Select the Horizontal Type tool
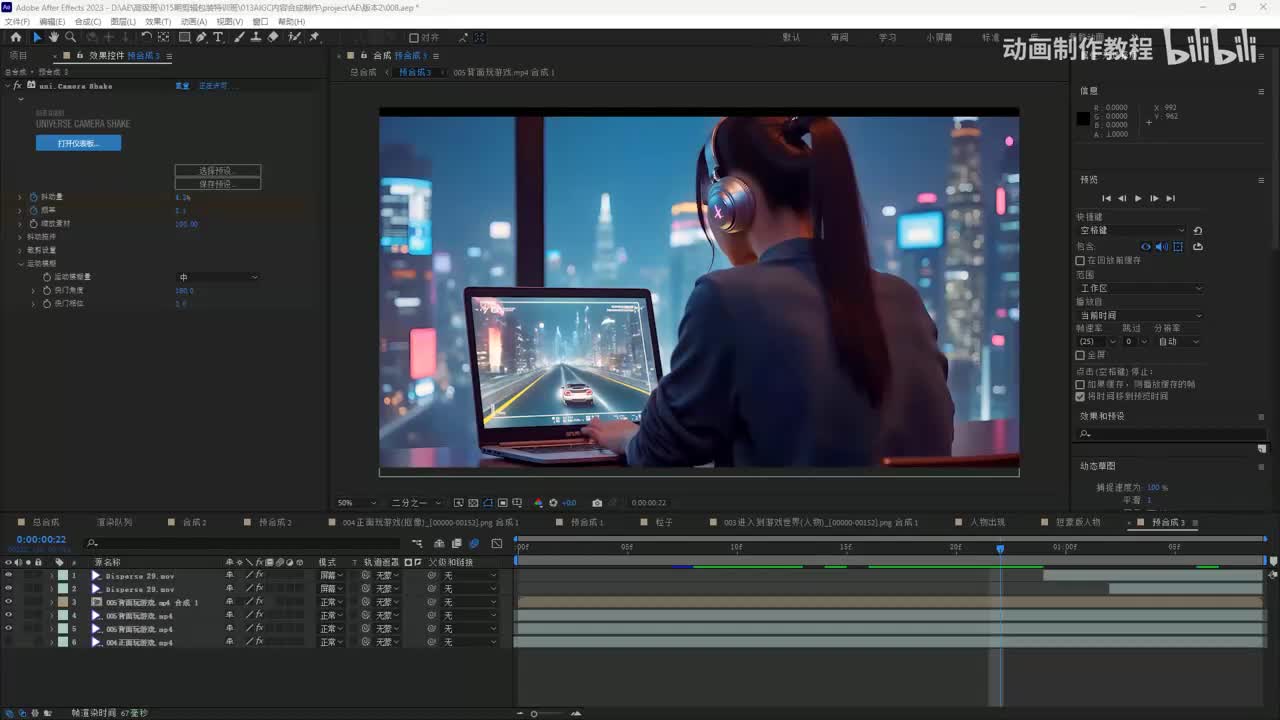 (x=218, y=37)
